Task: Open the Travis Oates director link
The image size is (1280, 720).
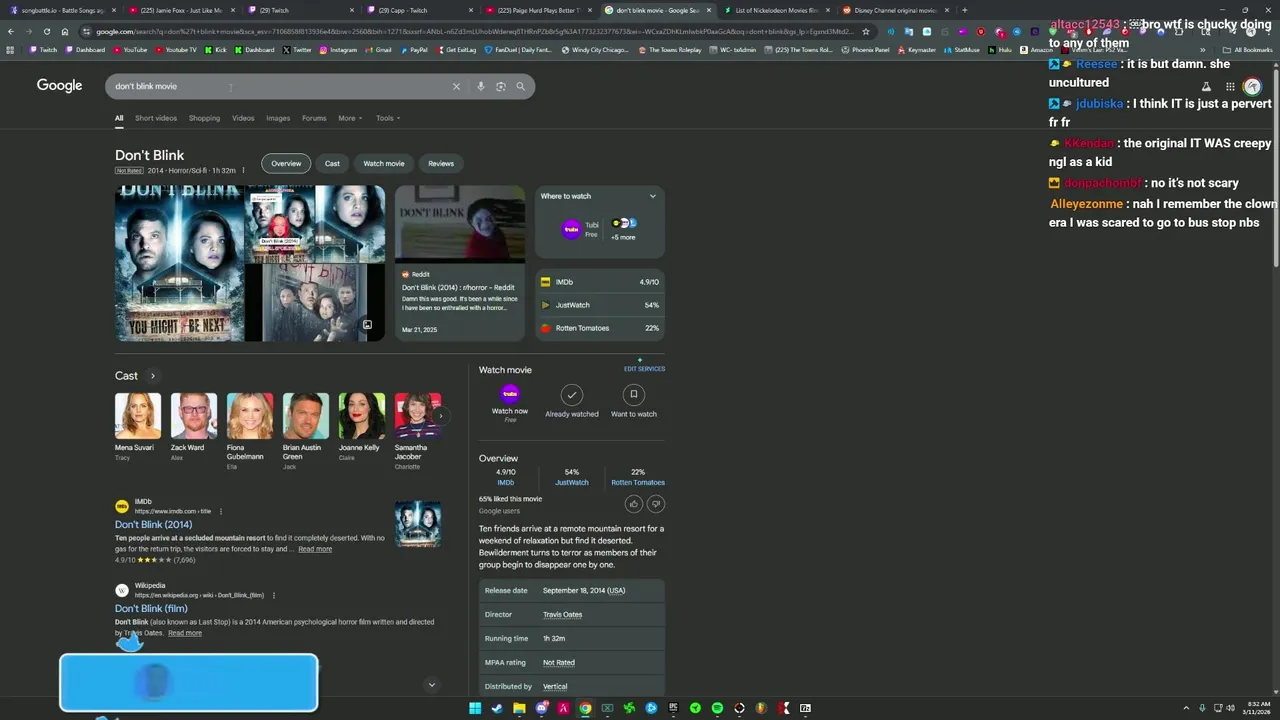Action: coord(562,614)
